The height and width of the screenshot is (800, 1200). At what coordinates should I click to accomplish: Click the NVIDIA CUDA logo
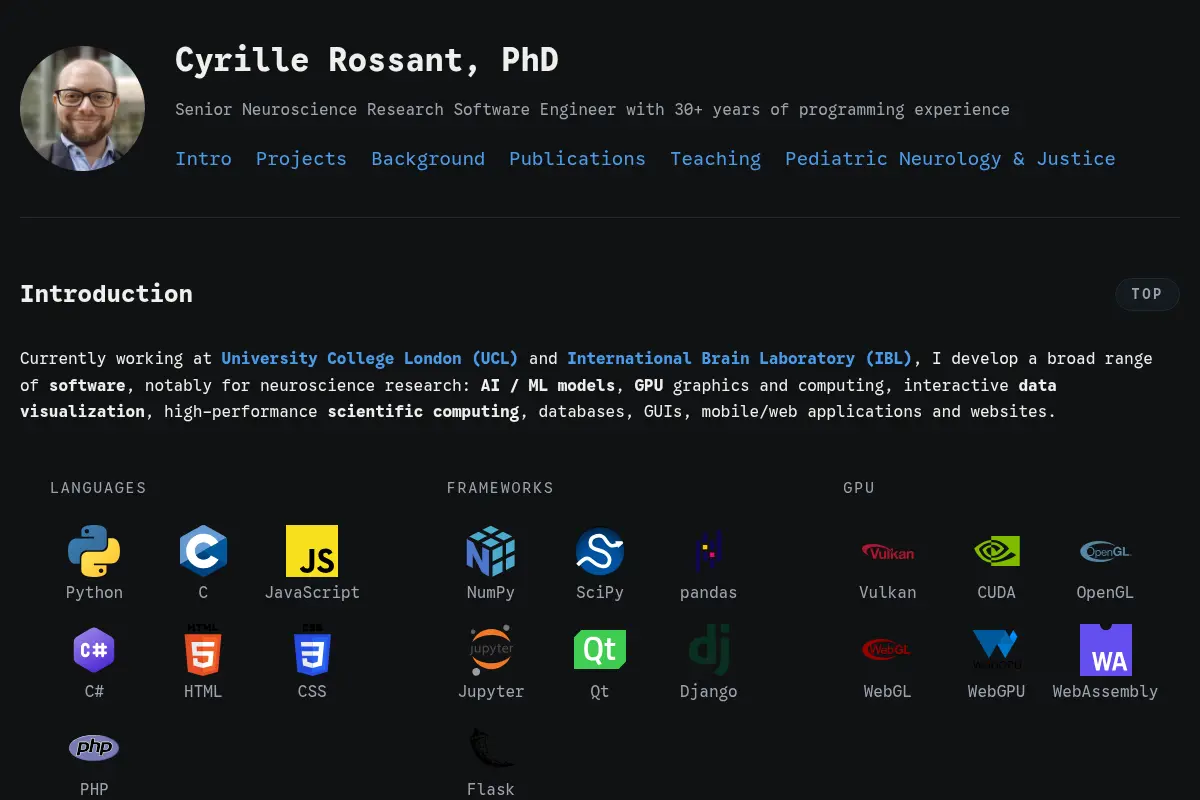click(997, 551)
